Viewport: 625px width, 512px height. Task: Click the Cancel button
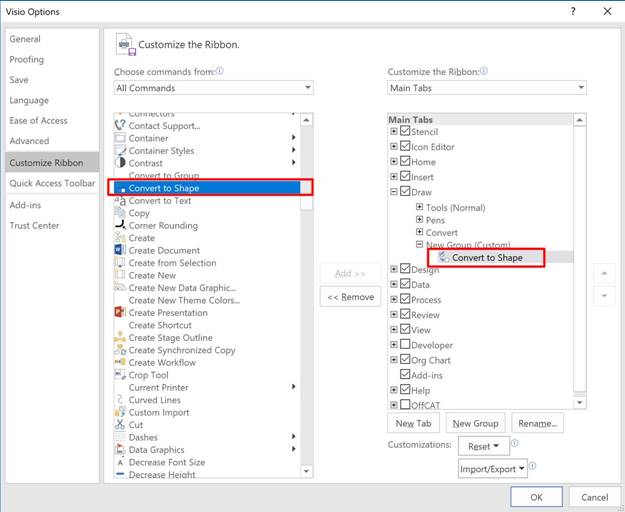595,497
